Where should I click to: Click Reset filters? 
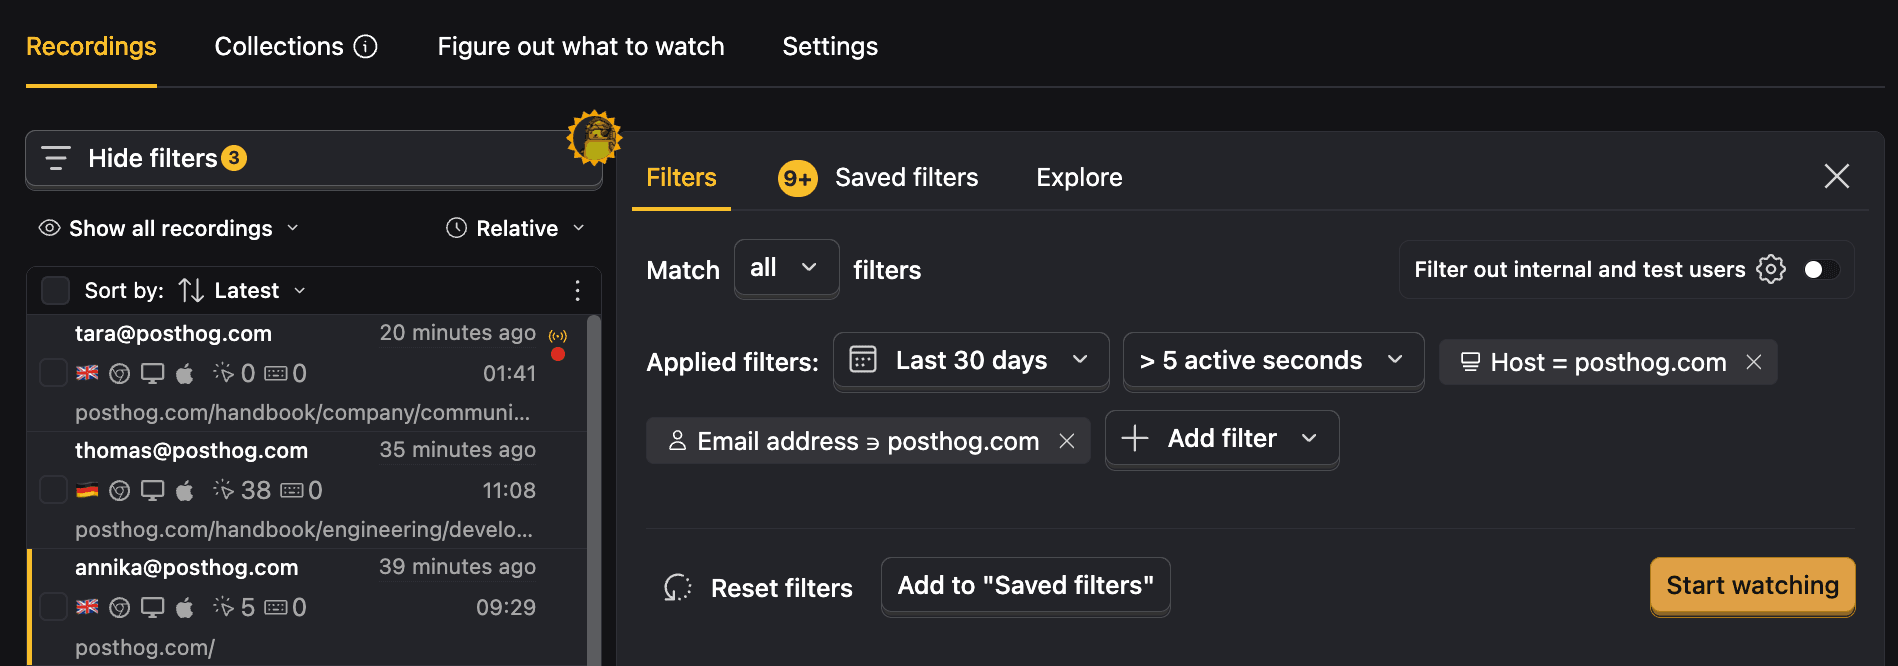tap(758, 588)
